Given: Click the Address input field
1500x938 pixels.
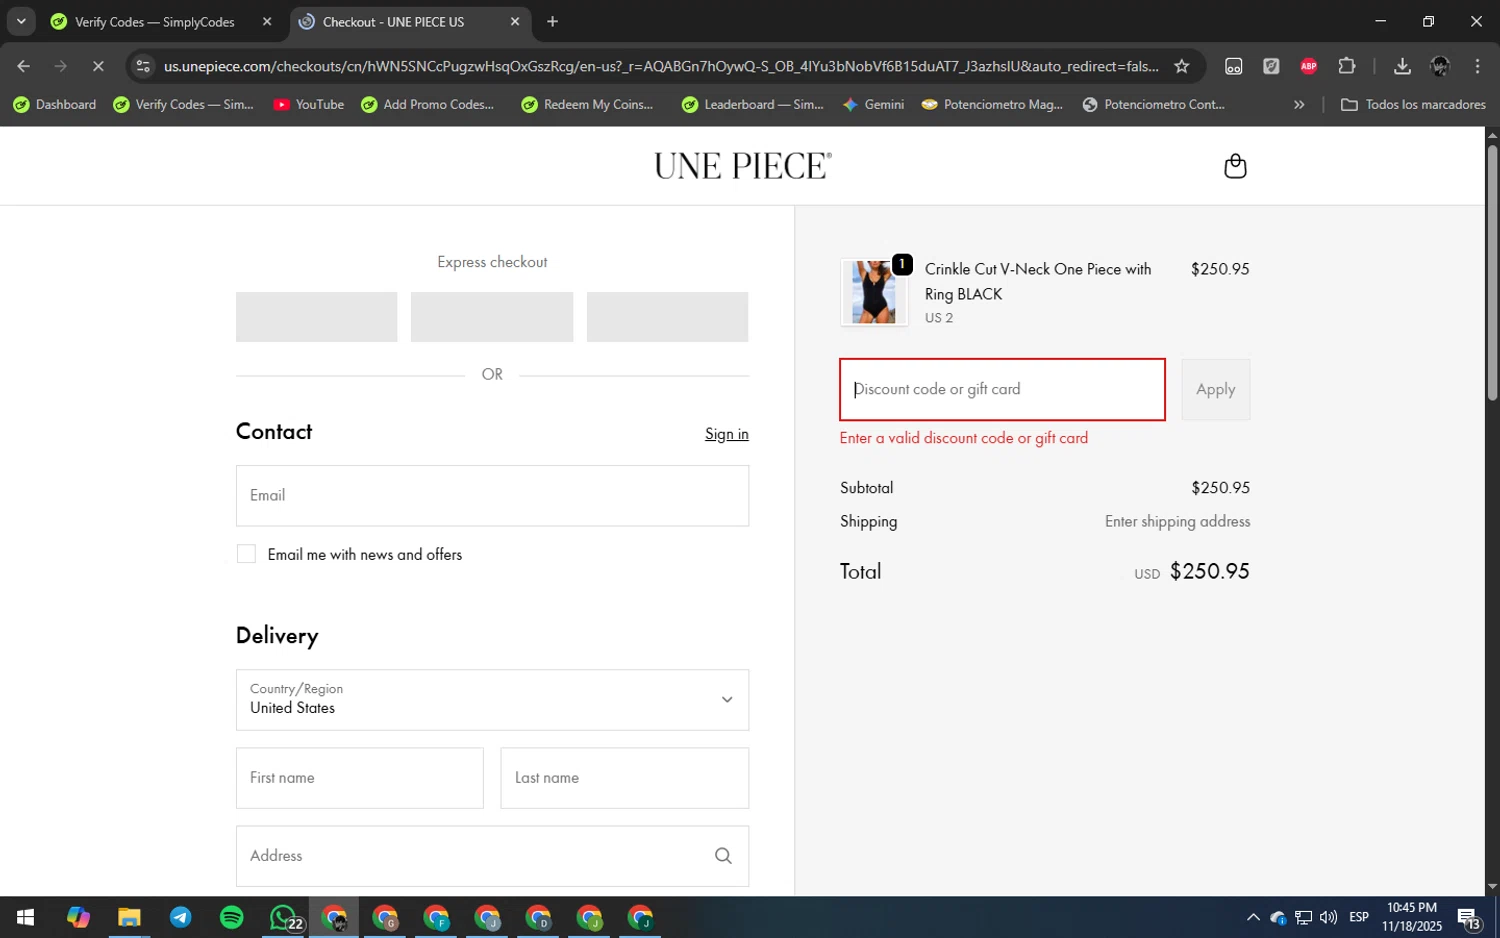Looking at the screenshot, I should tap(492, 856).
